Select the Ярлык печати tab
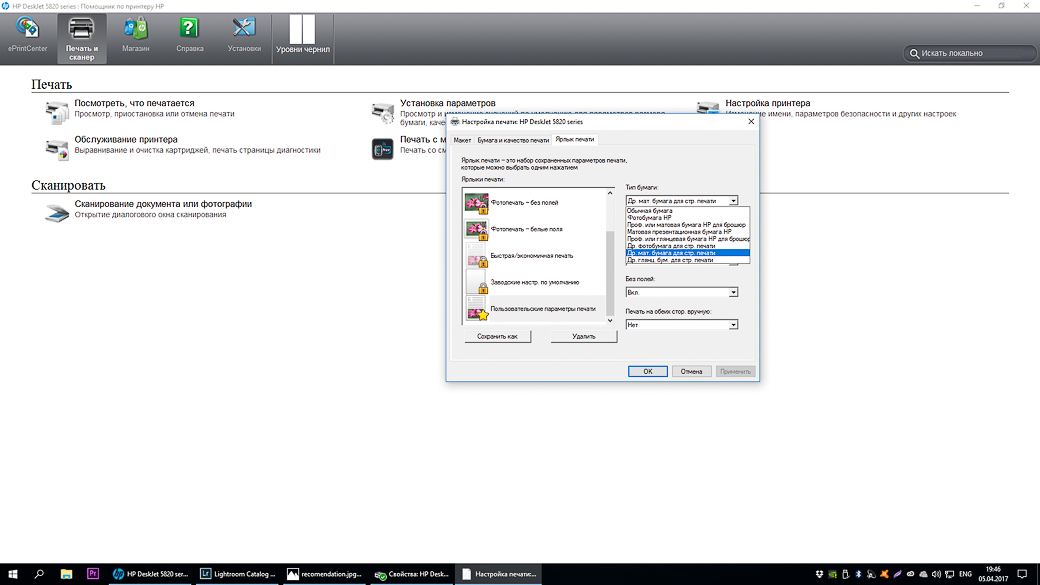This screenshot has width=1040, height=585. coord(575,139)
